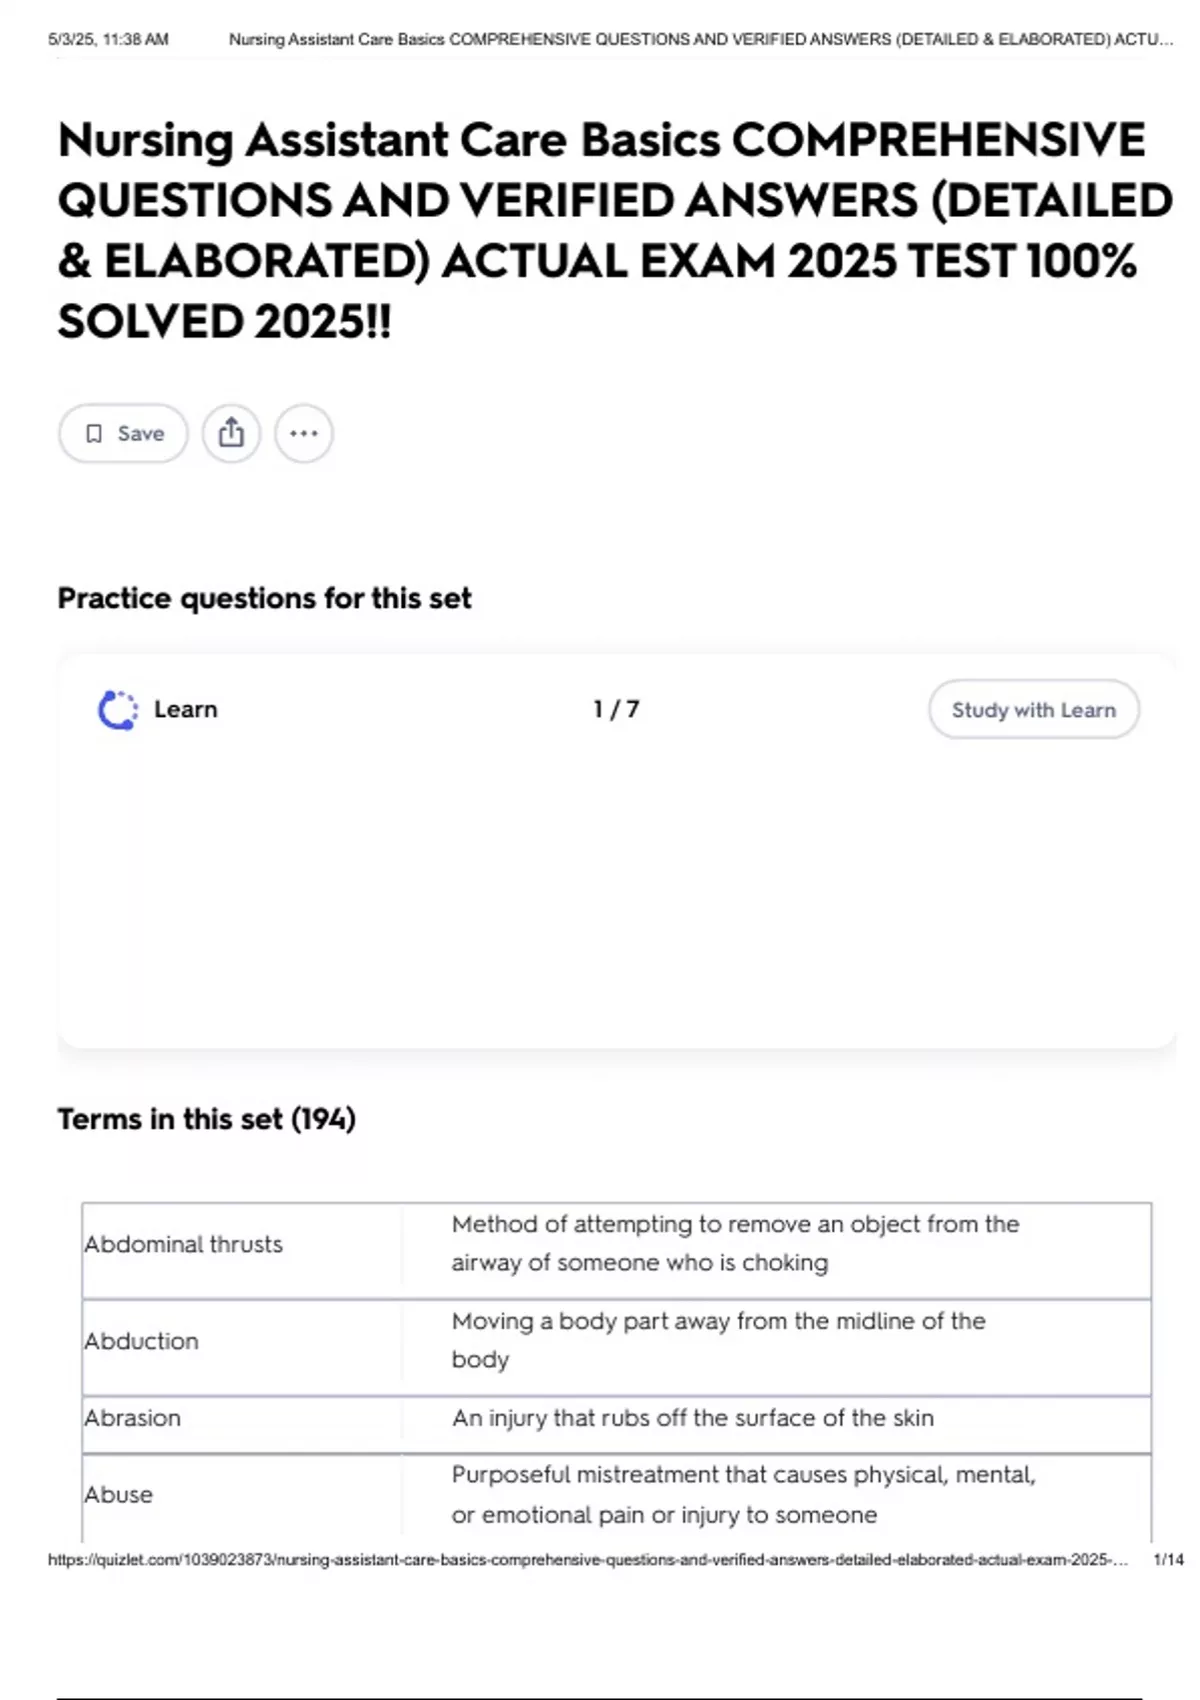Screen dimensions: 1200x1700
Task: Click the 1/14 page number indicator
Action: [1168, 1560]
